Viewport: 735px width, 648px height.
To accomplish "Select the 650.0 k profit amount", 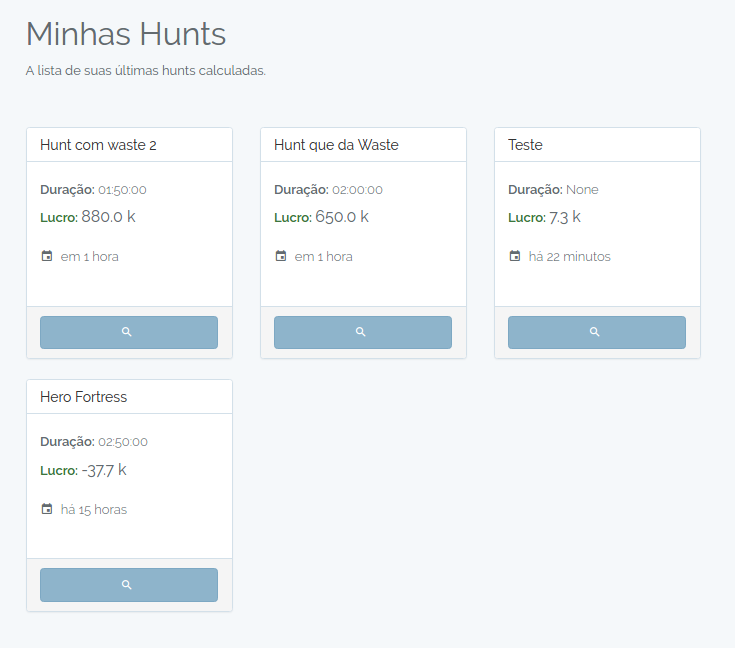I will pyautogui.click(x=342, y=217).
